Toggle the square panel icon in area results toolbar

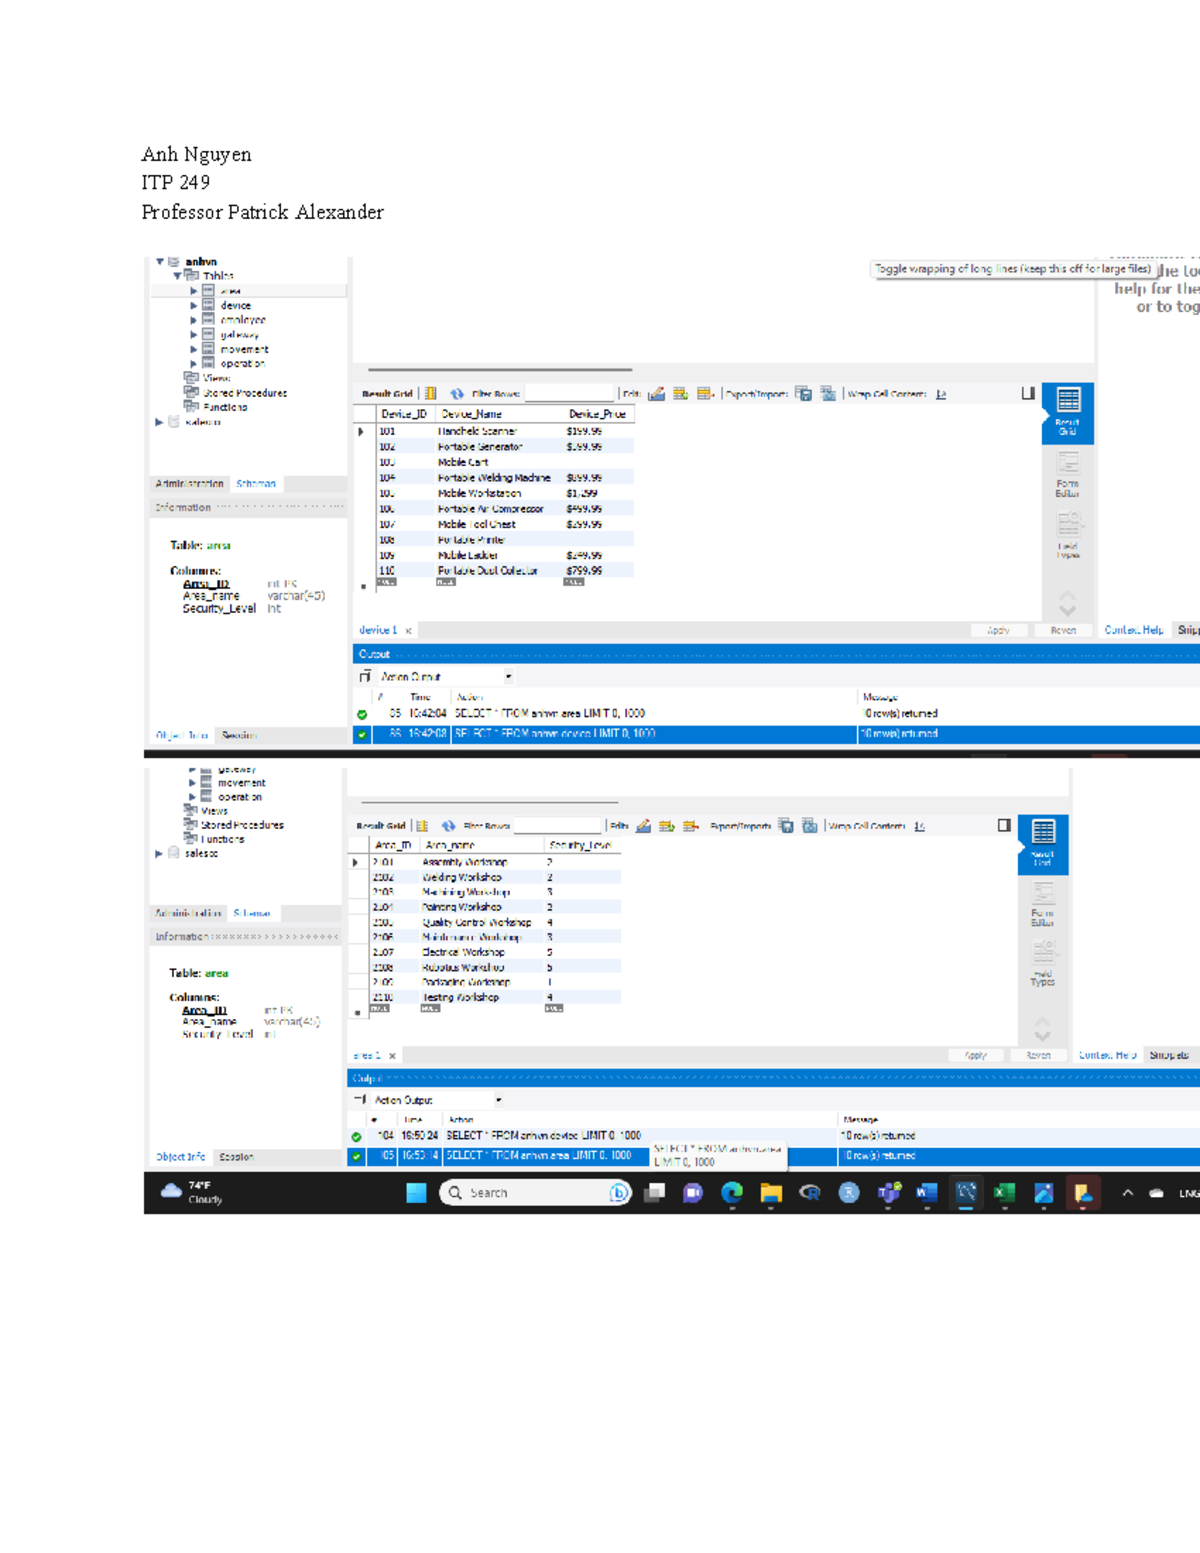click(1004, 825)
